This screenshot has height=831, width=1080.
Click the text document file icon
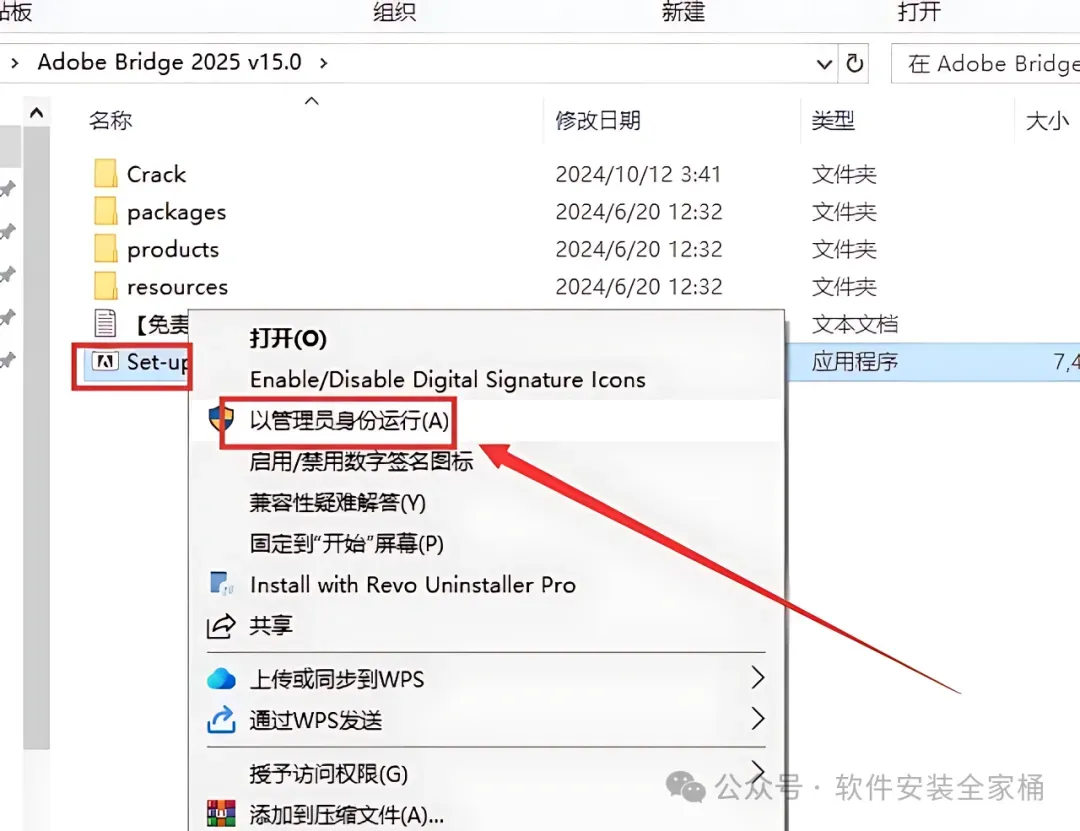105,323
